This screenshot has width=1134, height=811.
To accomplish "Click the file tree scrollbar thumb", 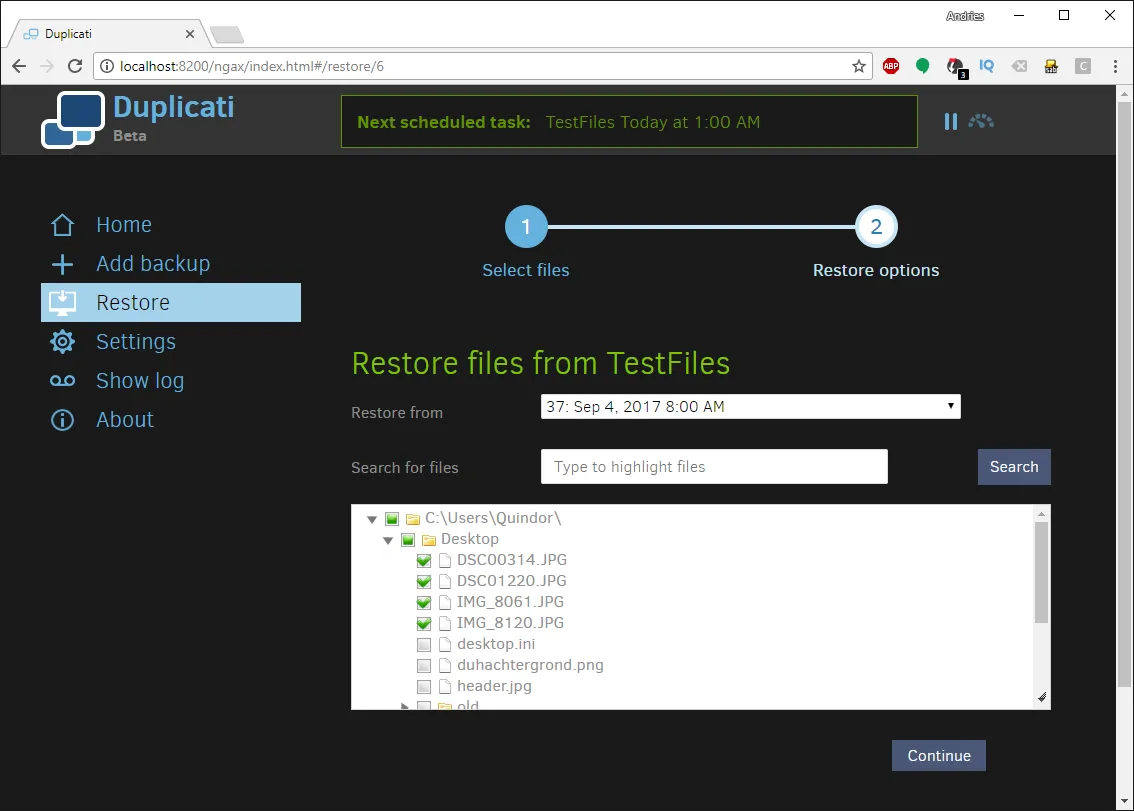I will 1041,572.
